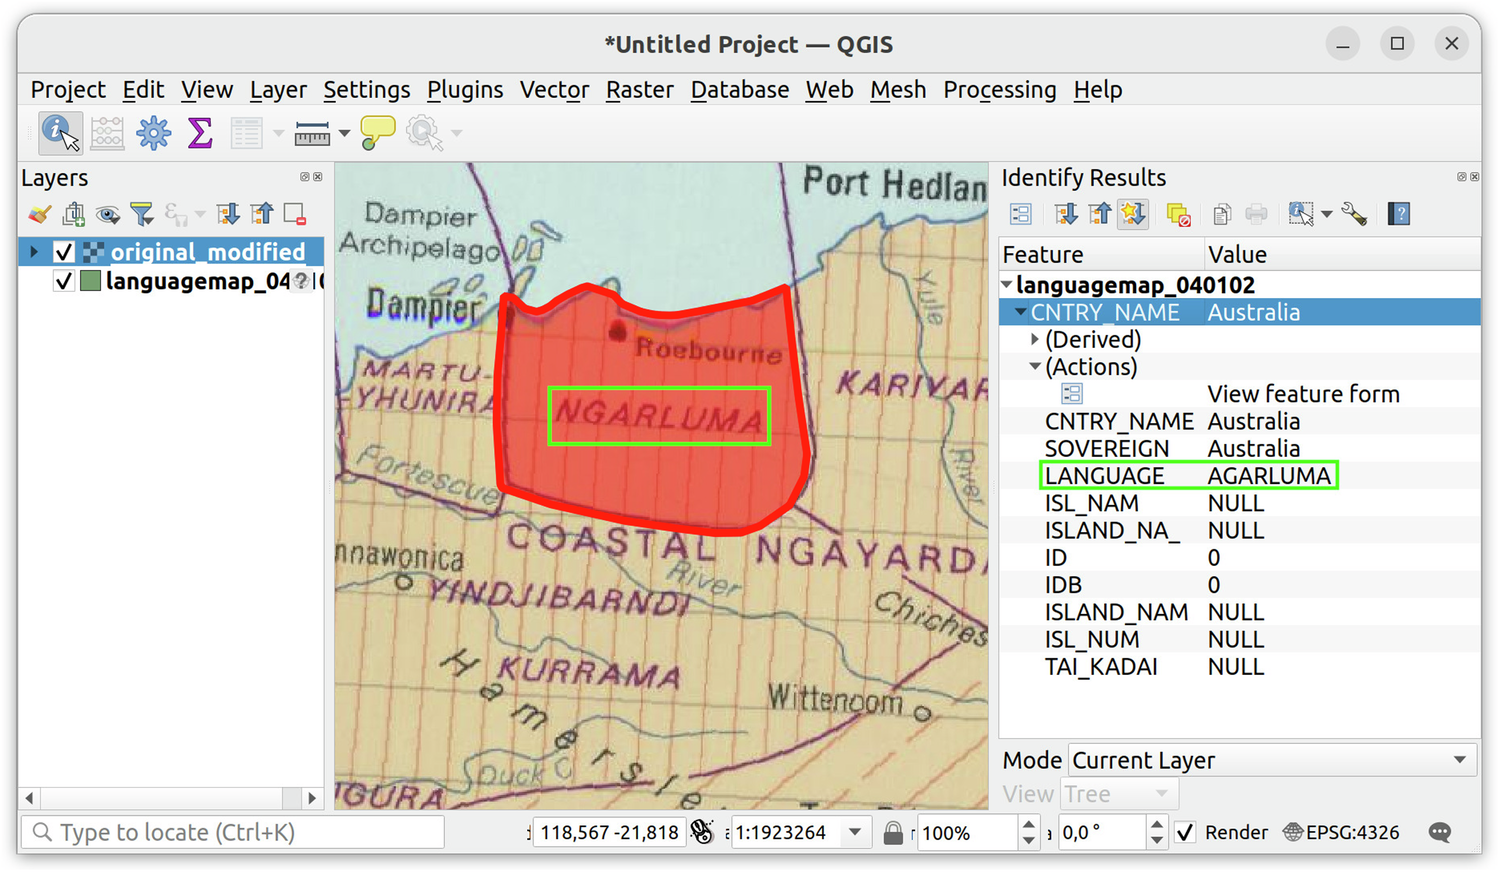
Task: Open the Vector menu
Action: click(x=554, y=90)
